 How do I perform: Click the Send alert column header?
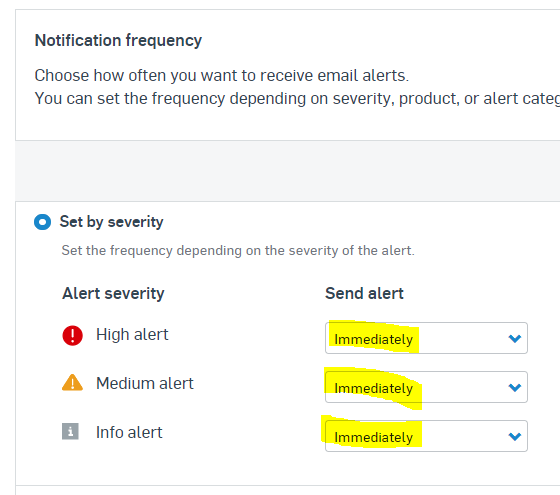click(x=364, y=293)
